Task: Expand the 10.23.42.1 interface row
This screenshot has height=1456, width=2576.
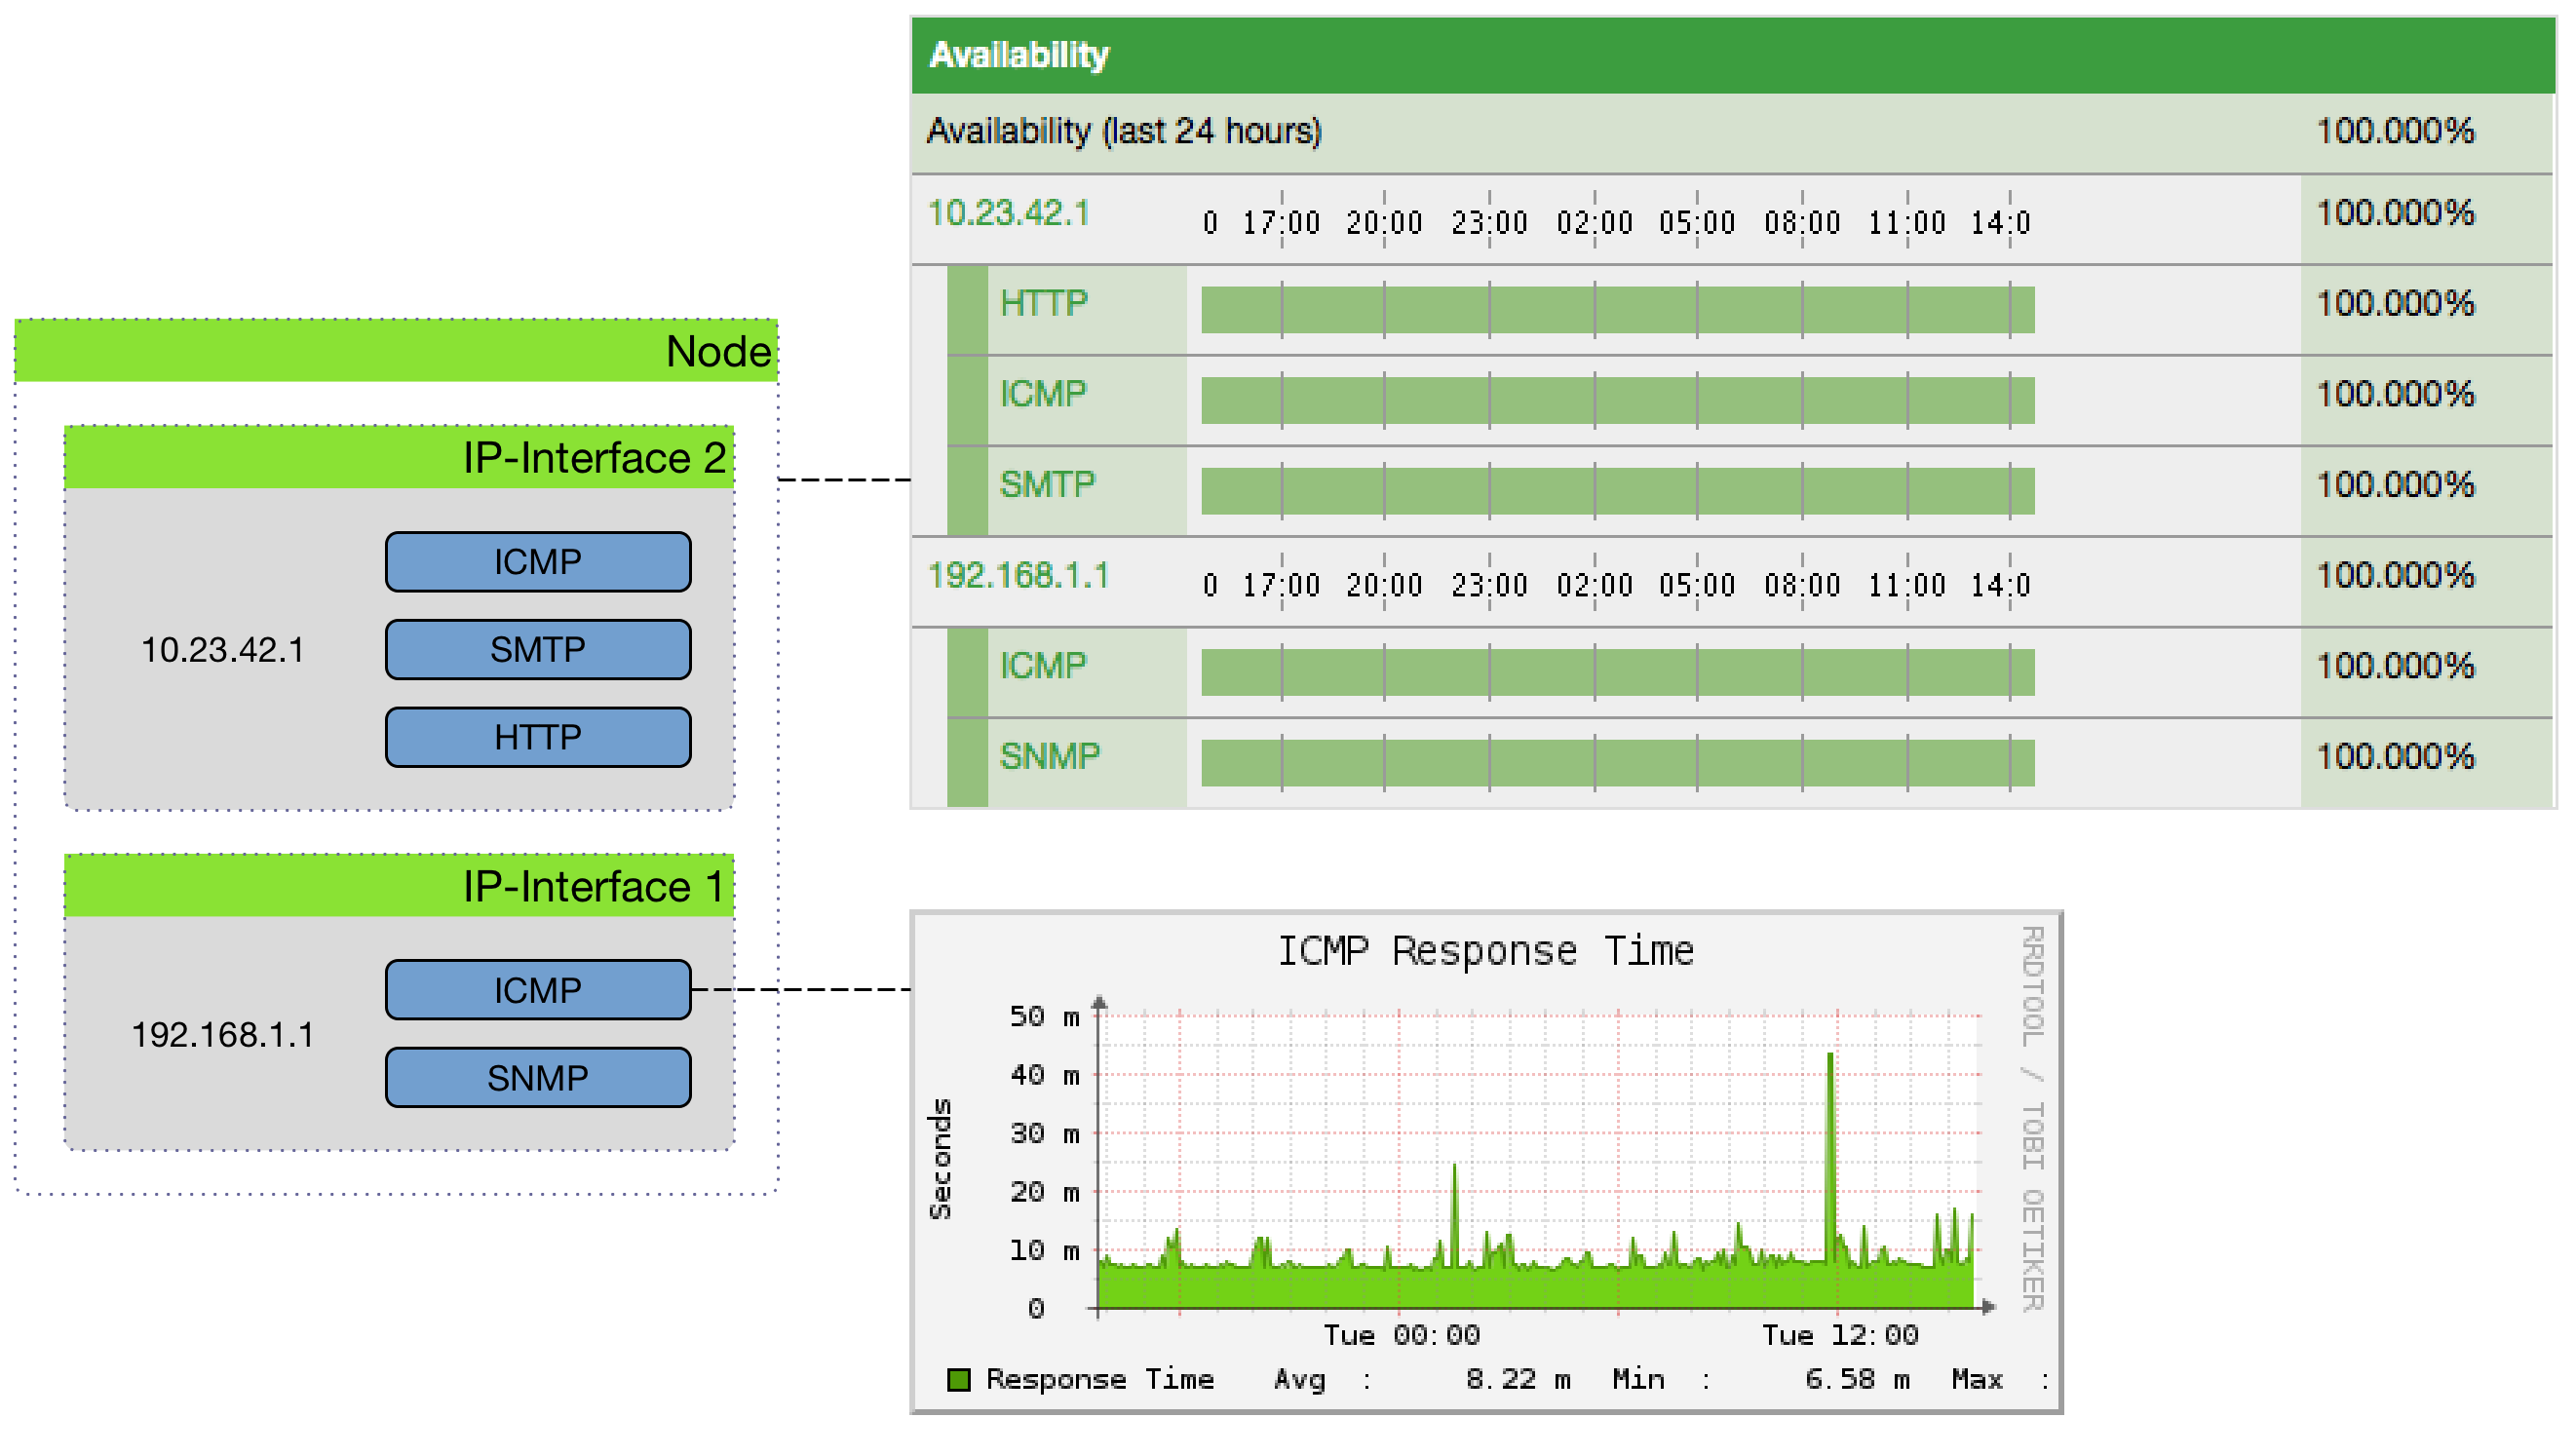Action: pyautogui.click(x=1008, y=213)
